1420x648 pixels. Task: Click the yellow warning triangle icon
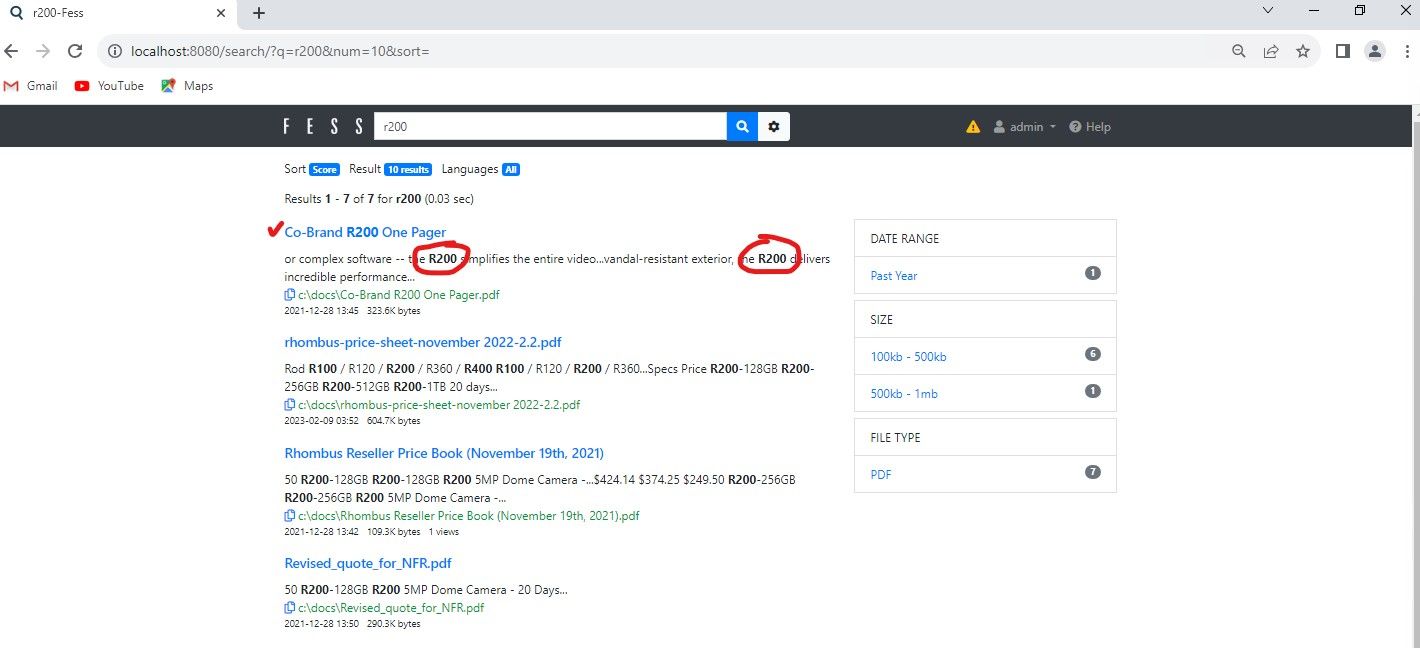[x=973, y=127]
